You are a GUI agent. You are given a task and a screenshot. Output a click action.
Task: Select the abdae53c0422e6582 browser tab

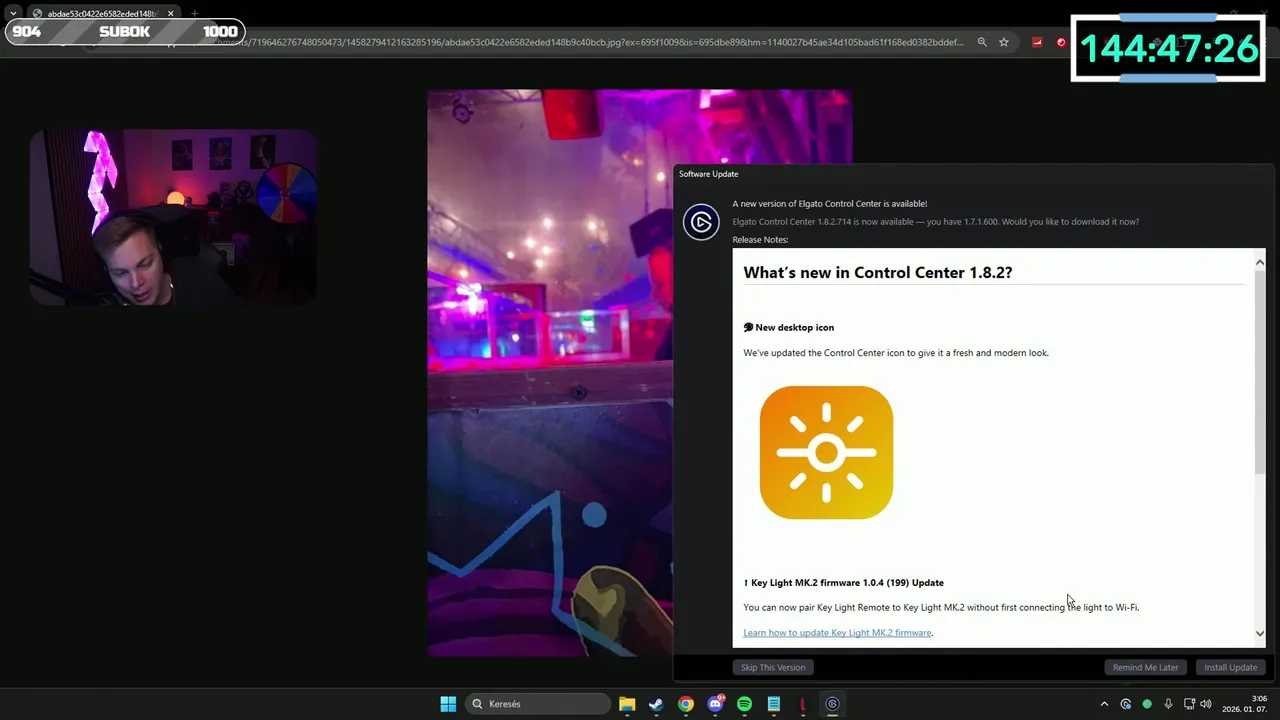[103, 14]
